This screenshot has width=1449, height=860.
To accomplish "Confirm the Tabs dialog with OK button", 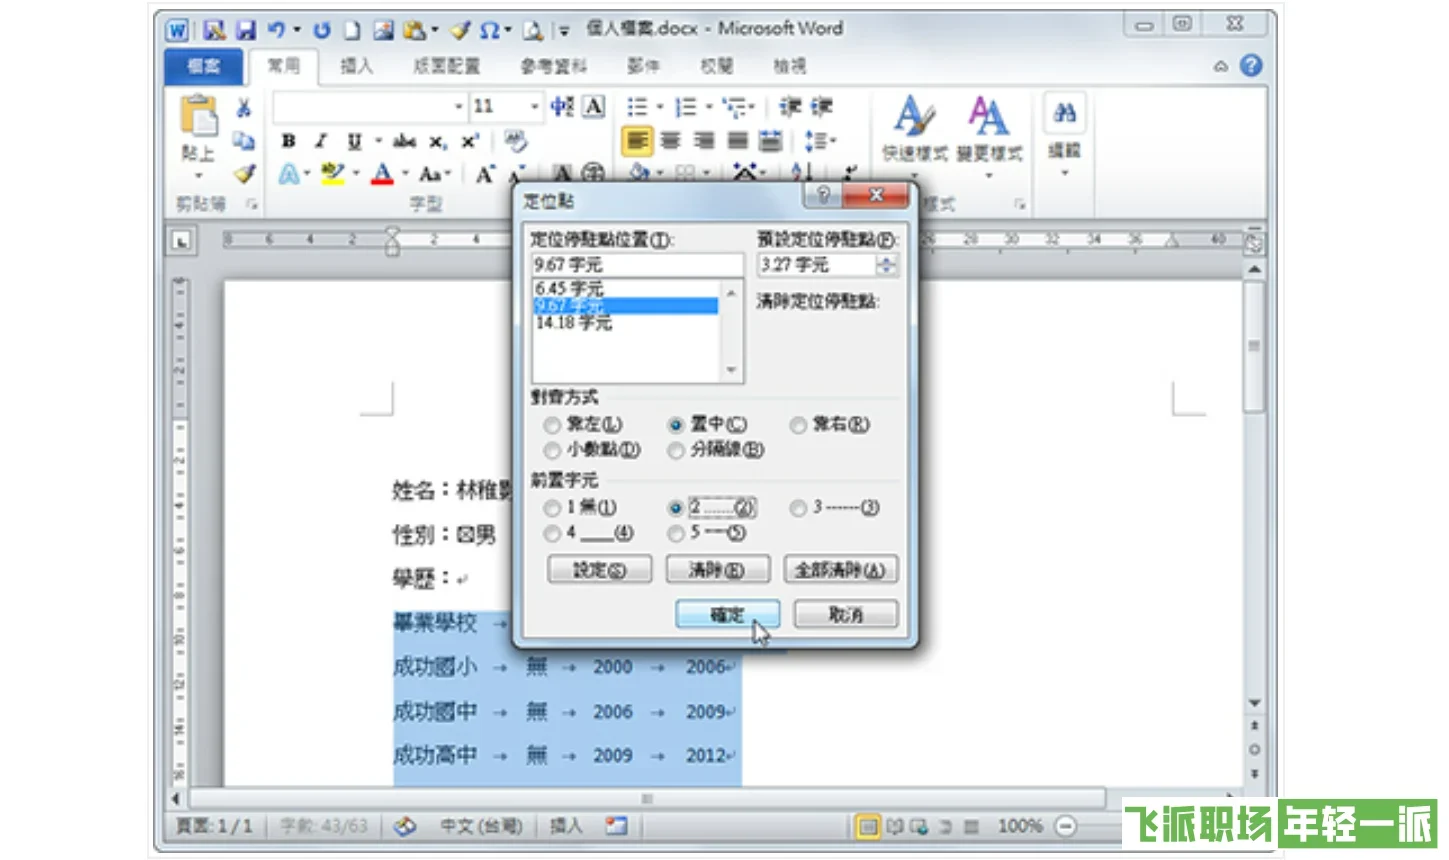I will [727, 614].
